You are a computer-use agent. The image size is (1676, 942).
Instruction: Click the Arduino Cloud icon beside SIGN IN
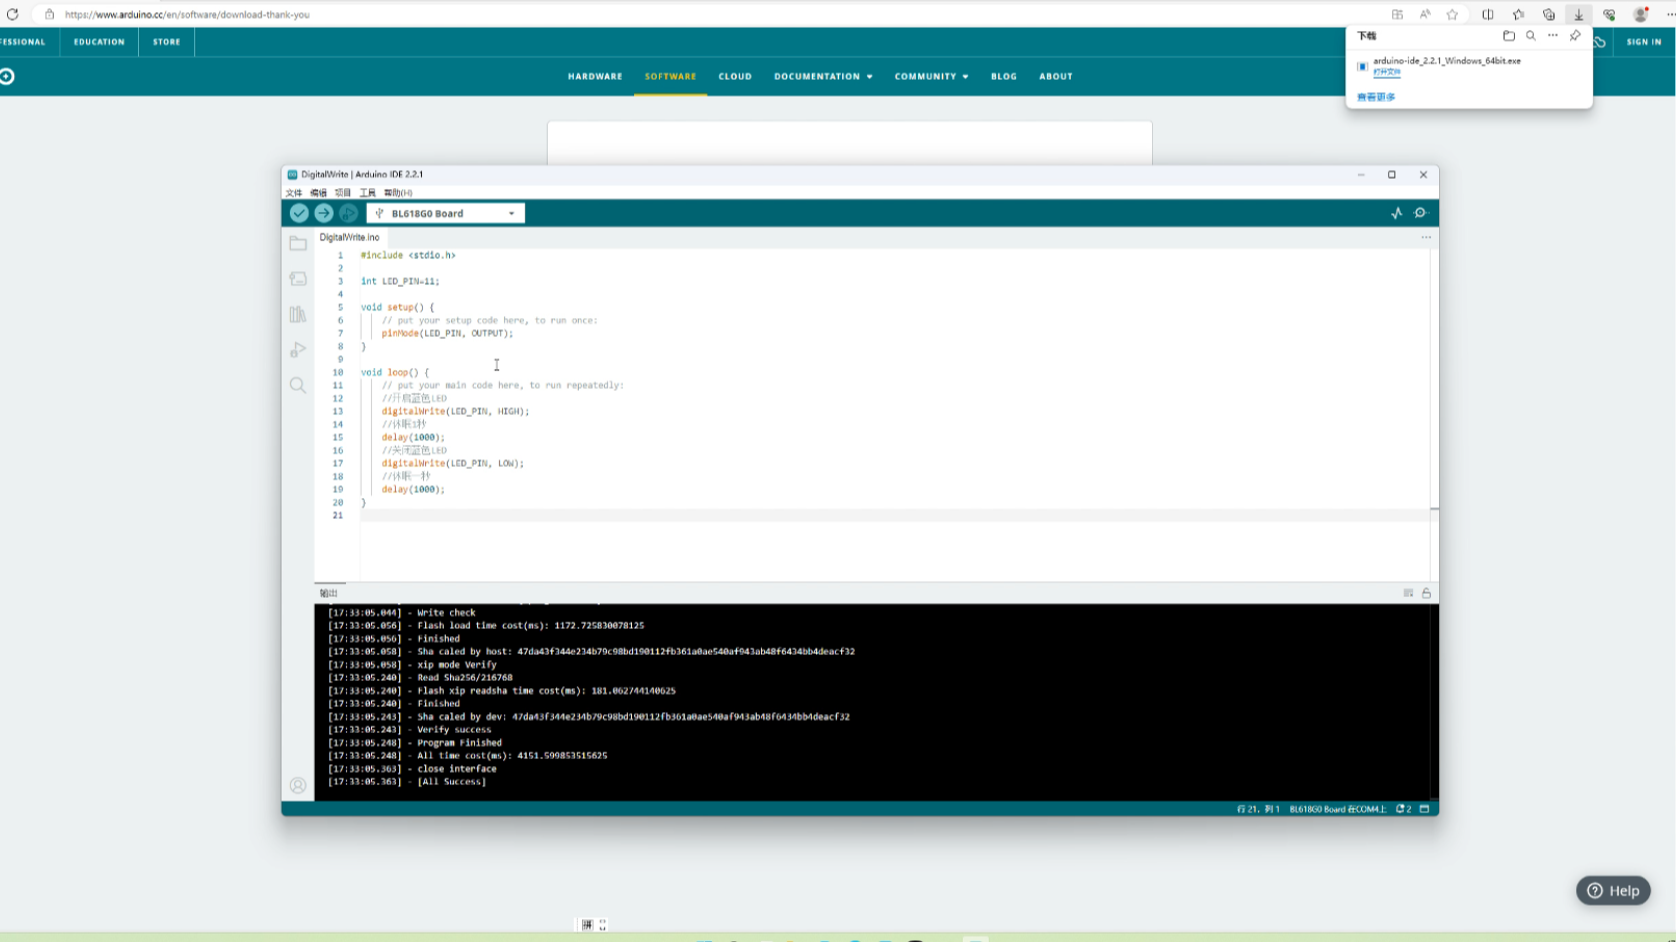1600,42
